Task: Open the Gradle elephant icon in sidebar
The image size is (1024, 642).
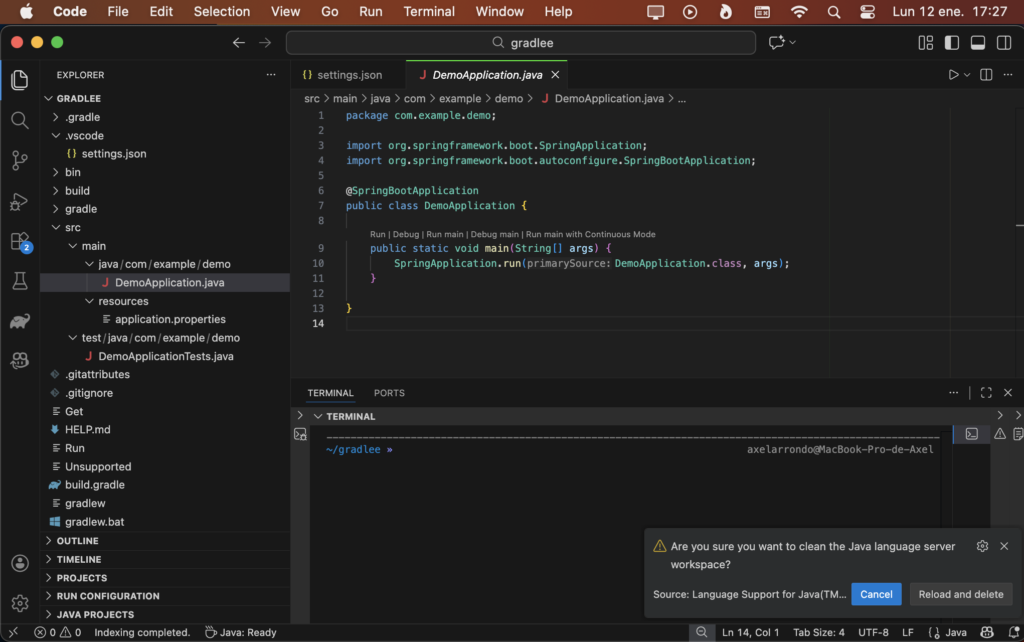Action: coord(19,321)
